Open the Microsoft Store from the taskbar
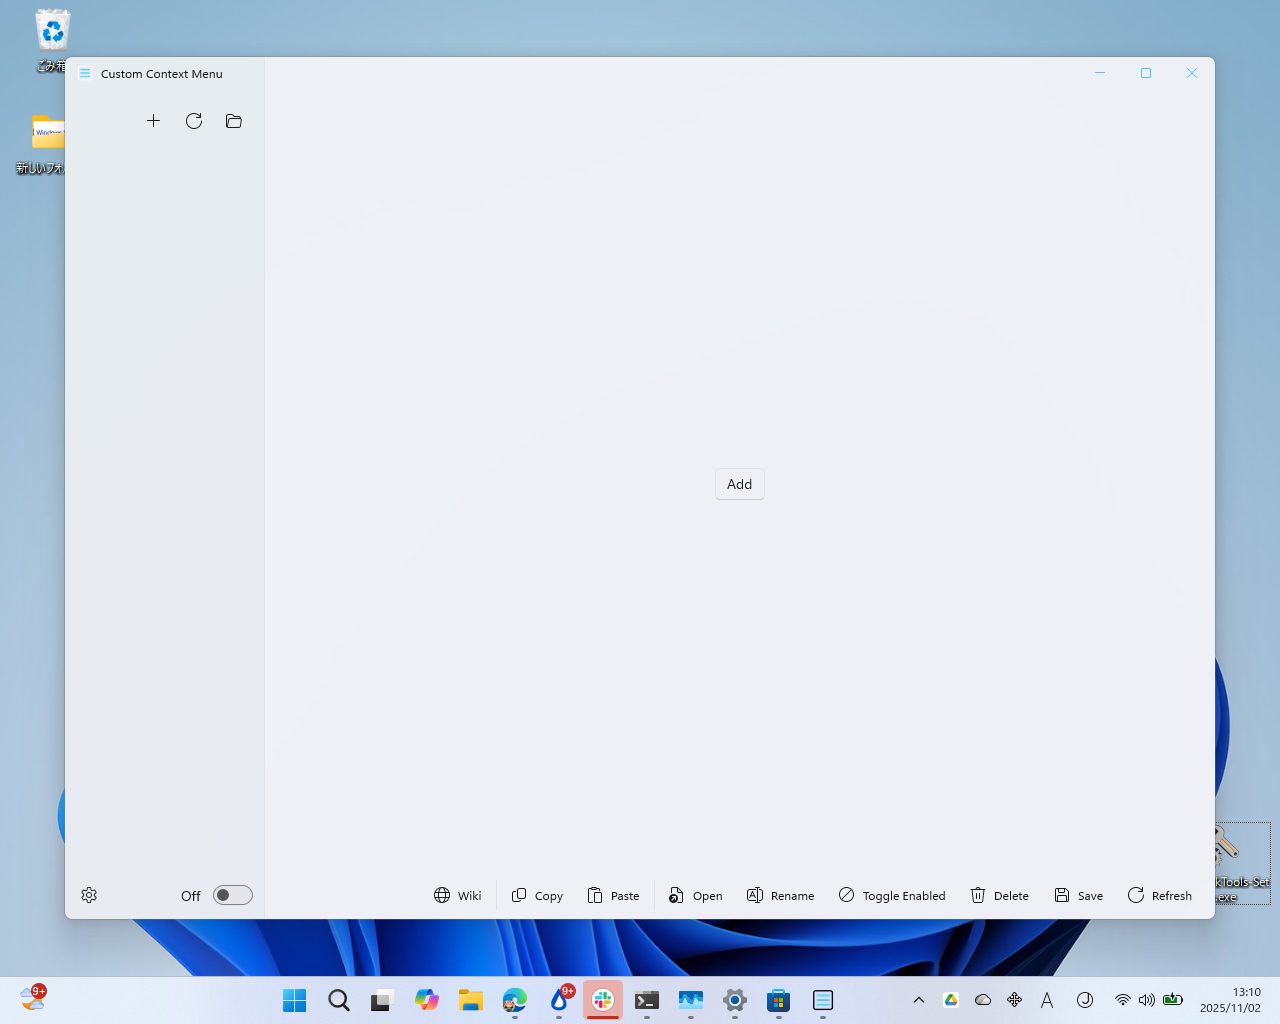The height and width of the screenshot is (1024, 1280). 778,1000
